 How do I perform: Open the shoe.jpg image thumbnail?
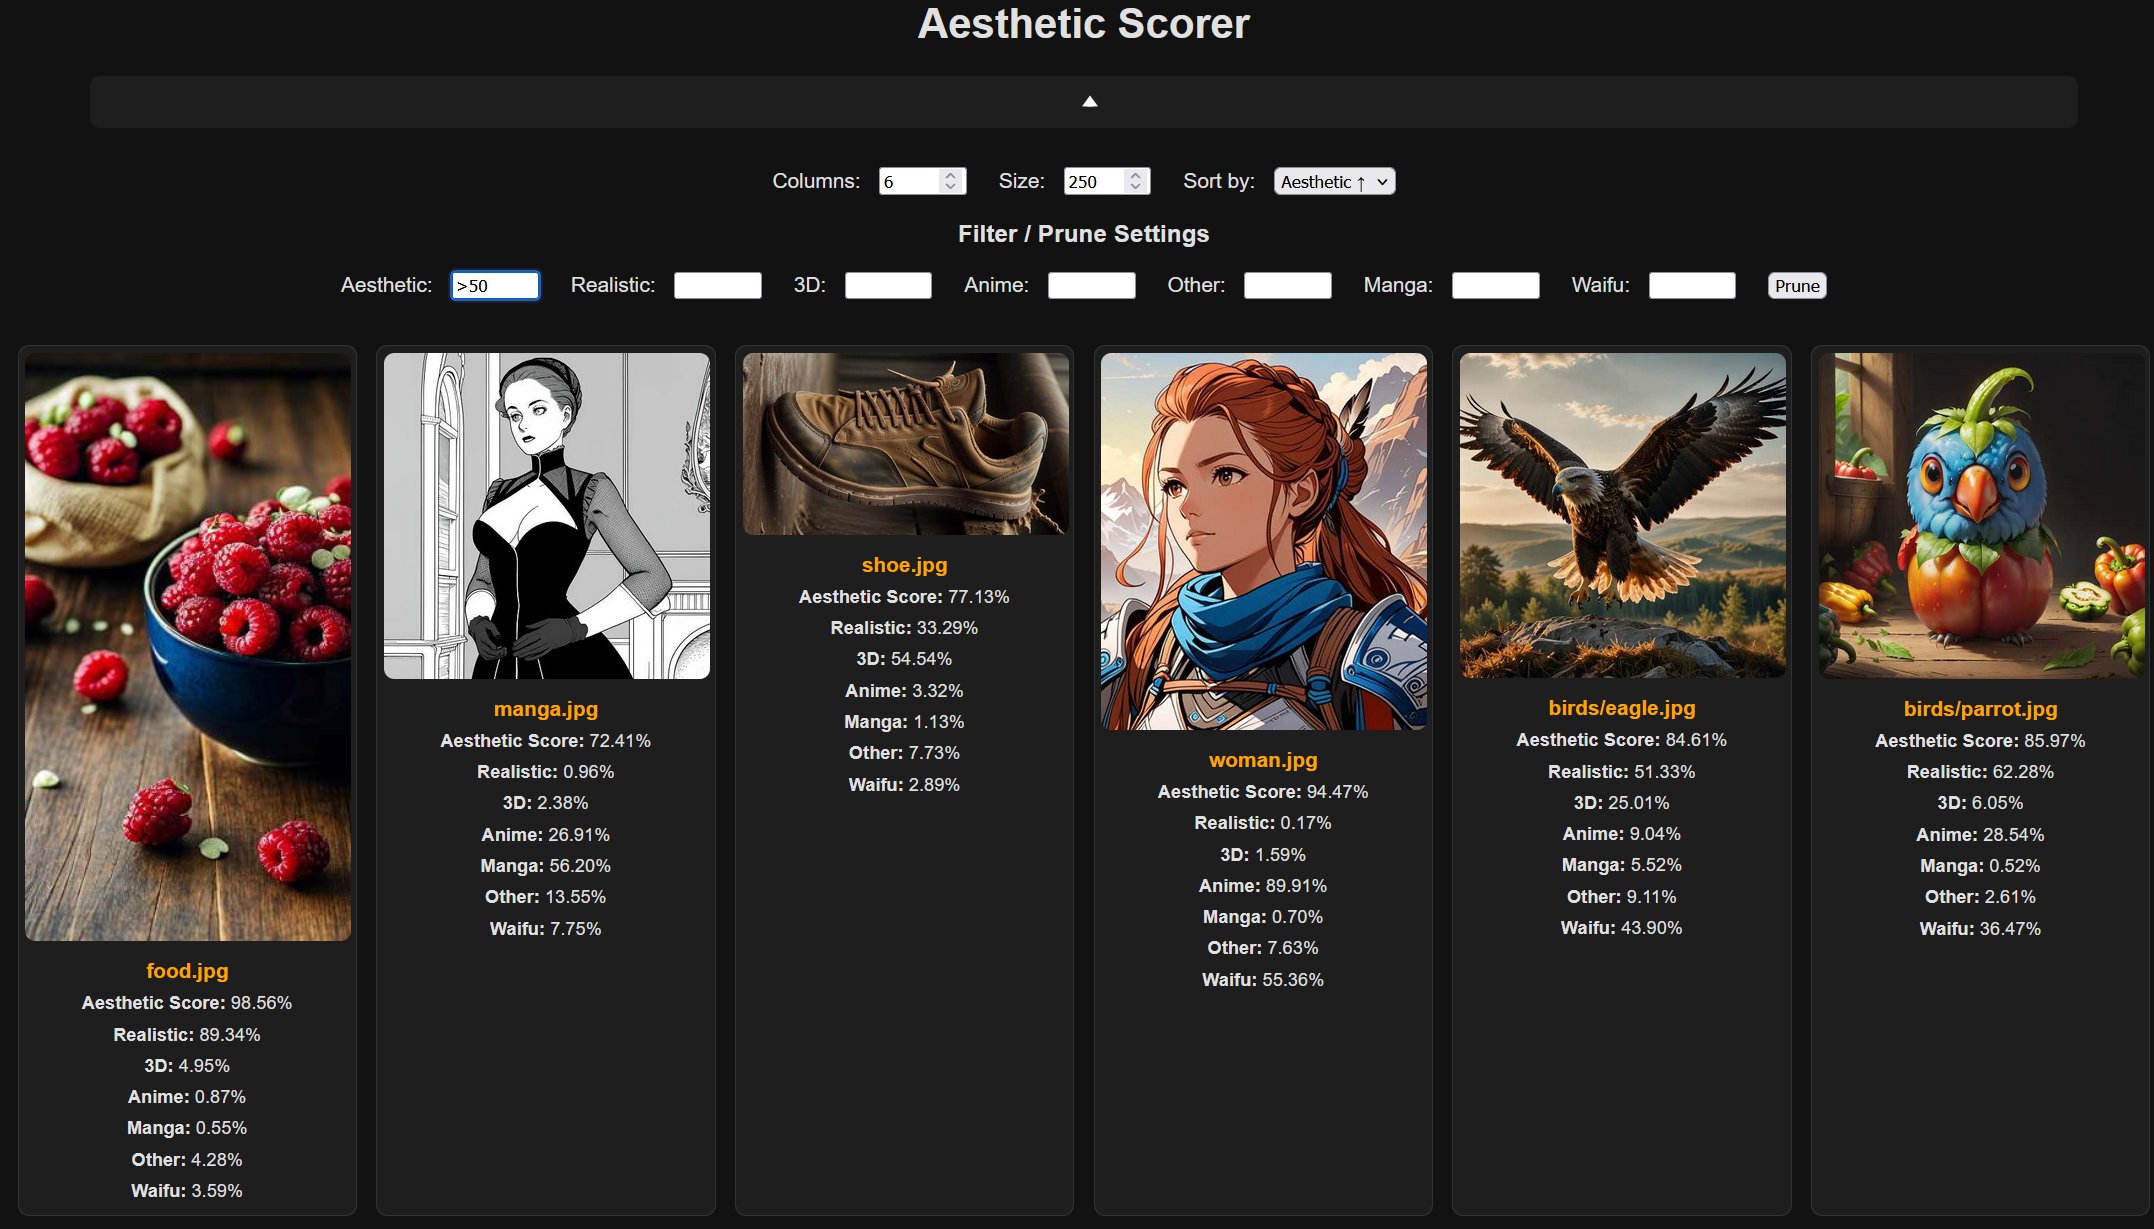[905, 444]
